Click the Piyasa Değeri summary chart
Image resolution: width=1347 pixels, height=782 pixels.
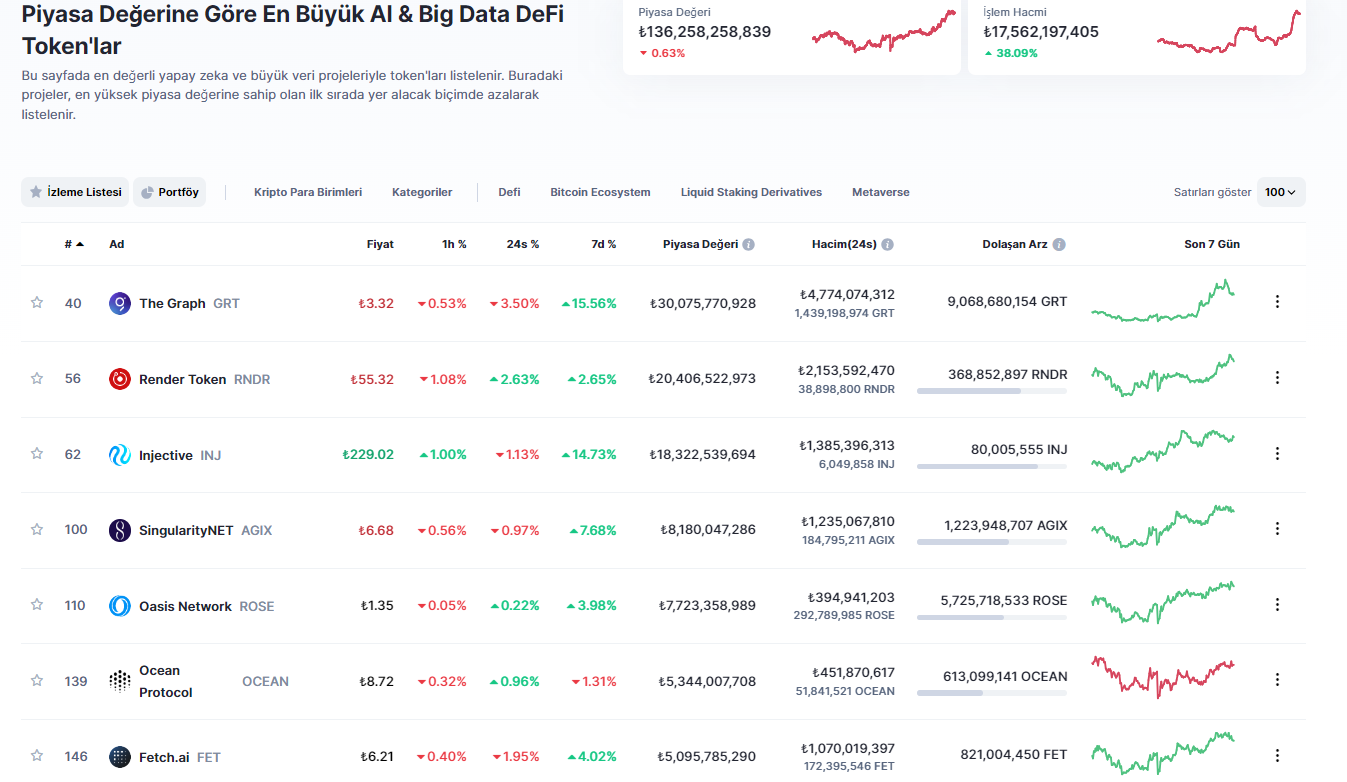[884, 32]
